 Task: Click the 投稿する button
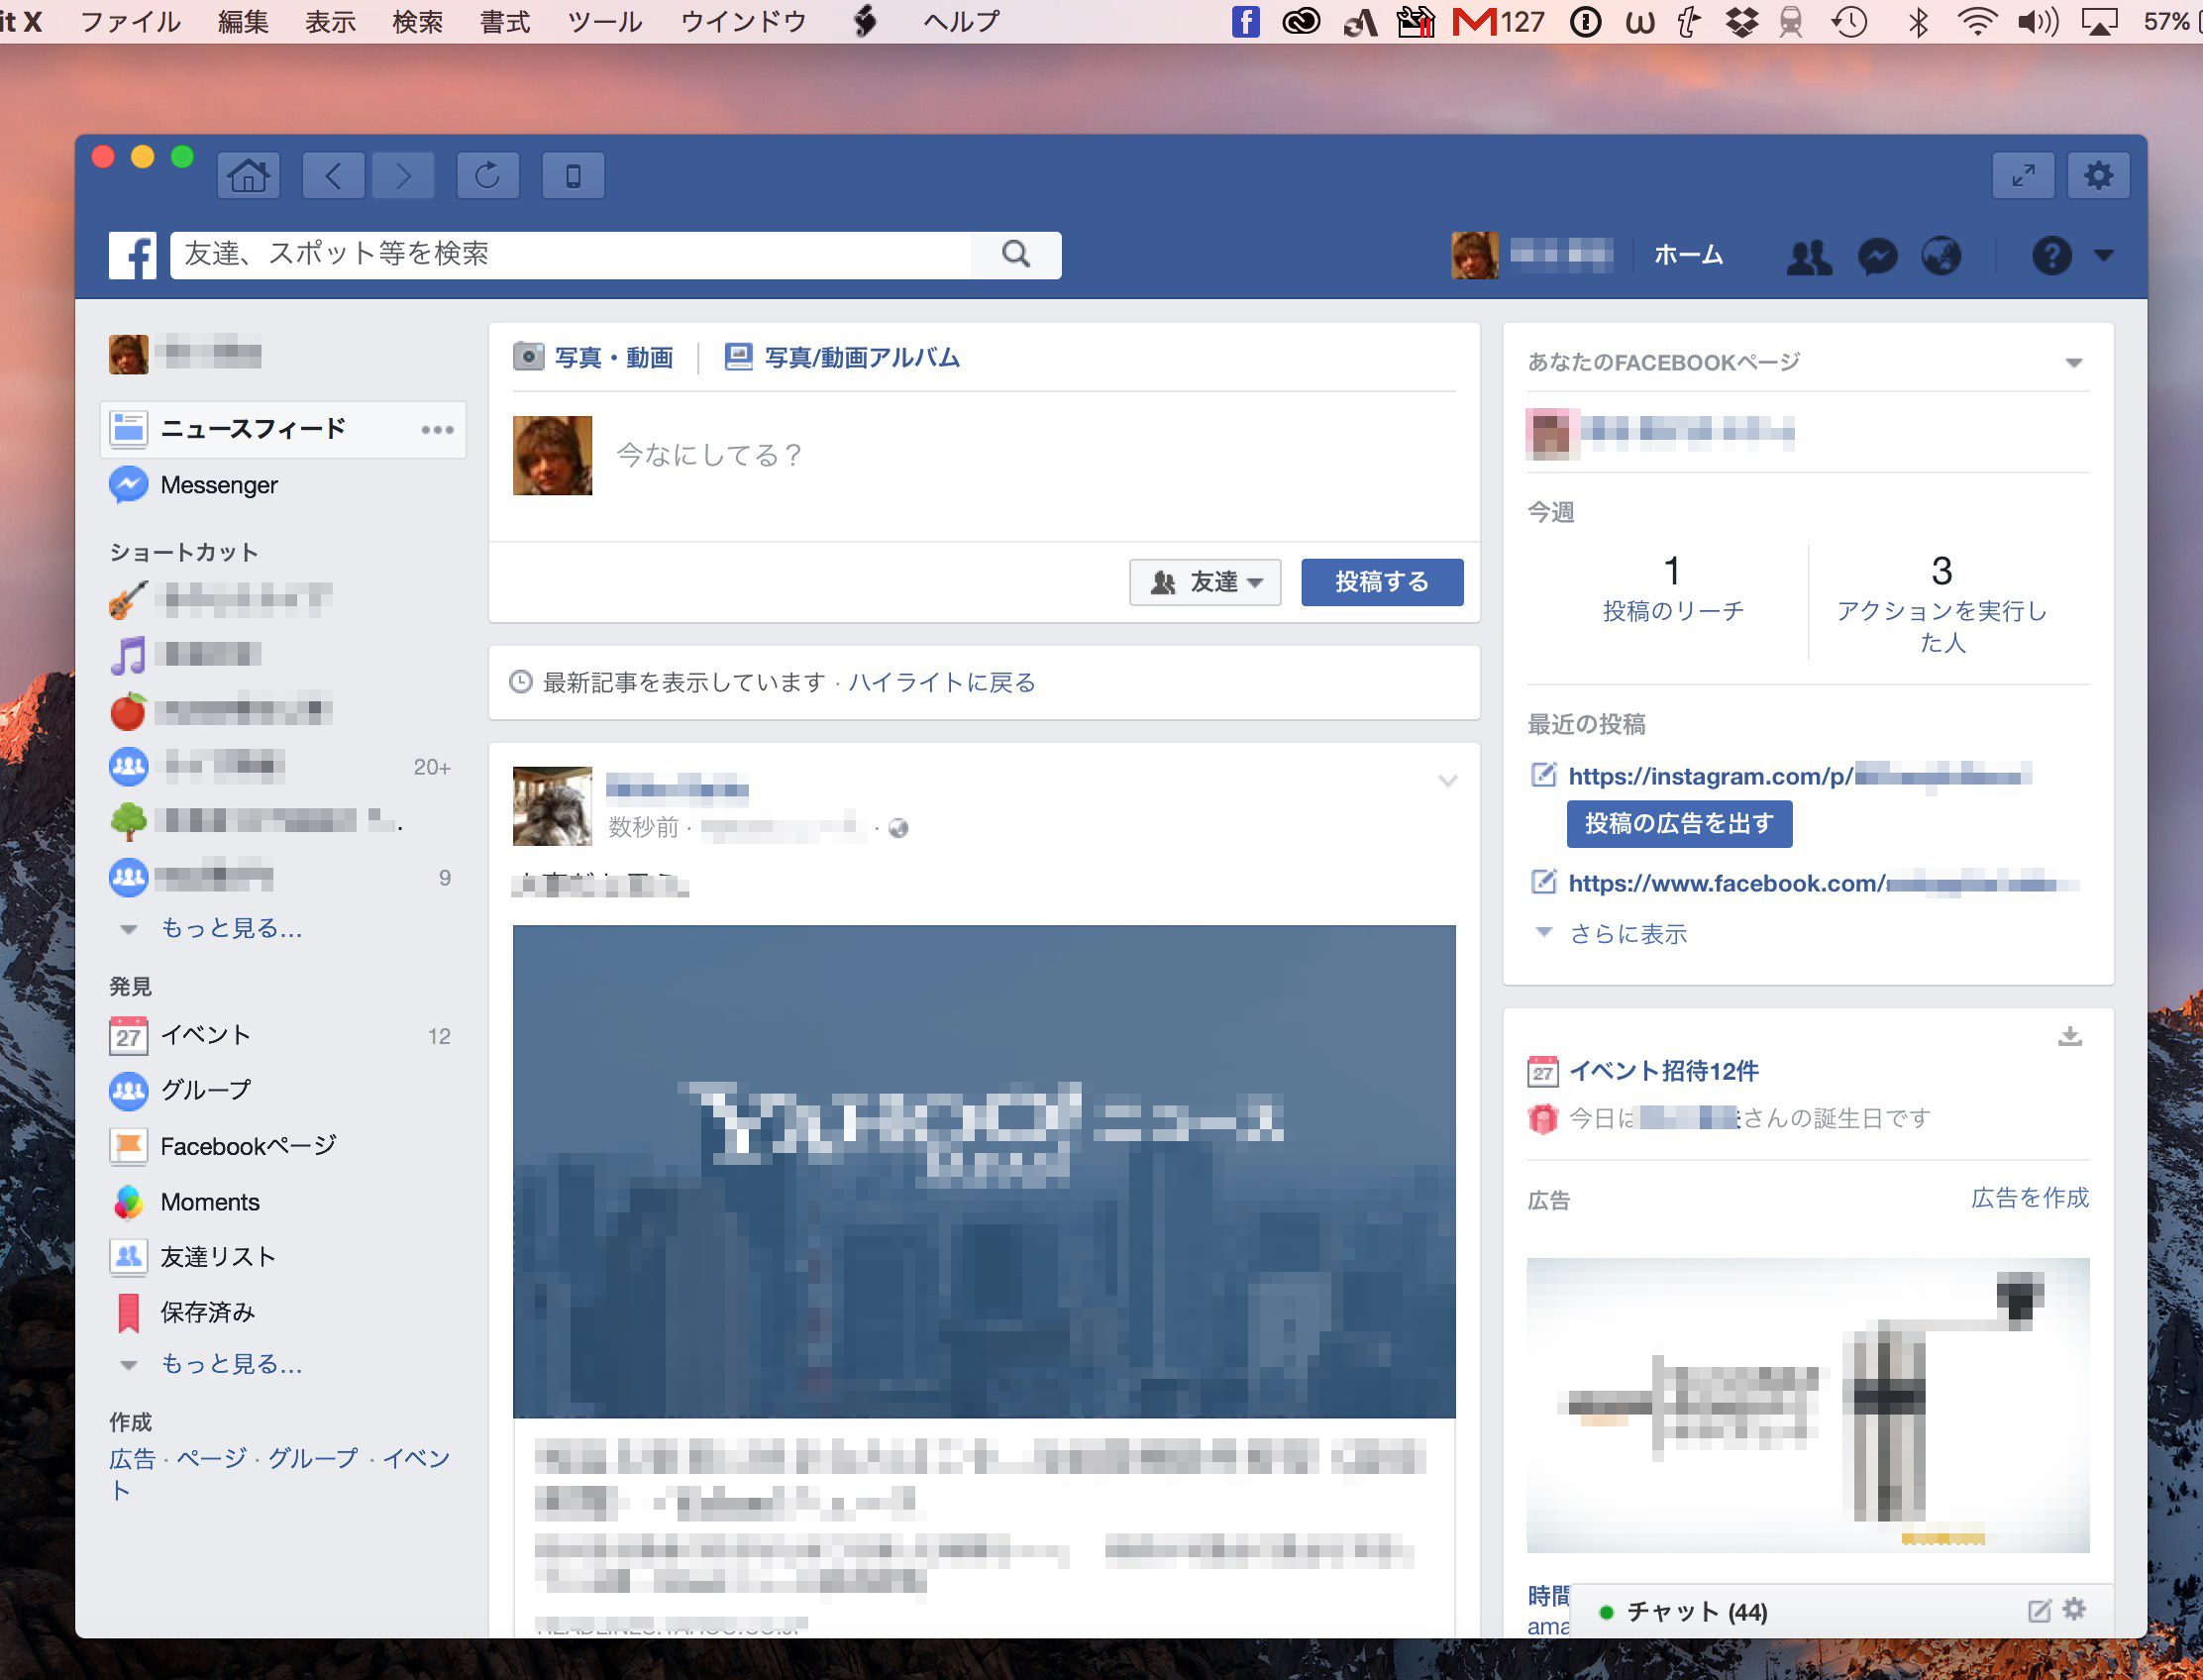[x=1382, y=582]
